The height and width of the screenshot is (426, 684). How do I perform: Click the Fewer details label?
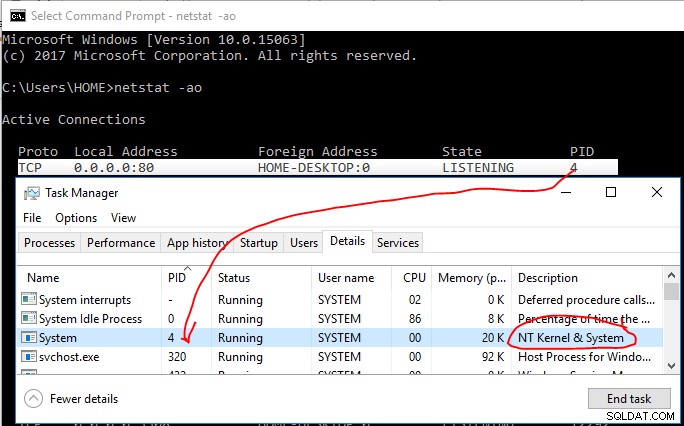(x=84, y=399)
